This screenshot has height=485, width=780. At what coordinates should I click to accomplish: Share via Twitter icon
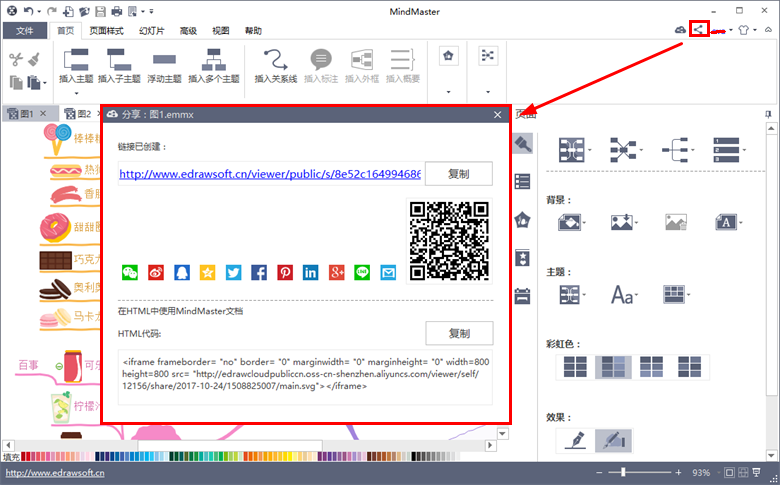[x=233, y=273]
